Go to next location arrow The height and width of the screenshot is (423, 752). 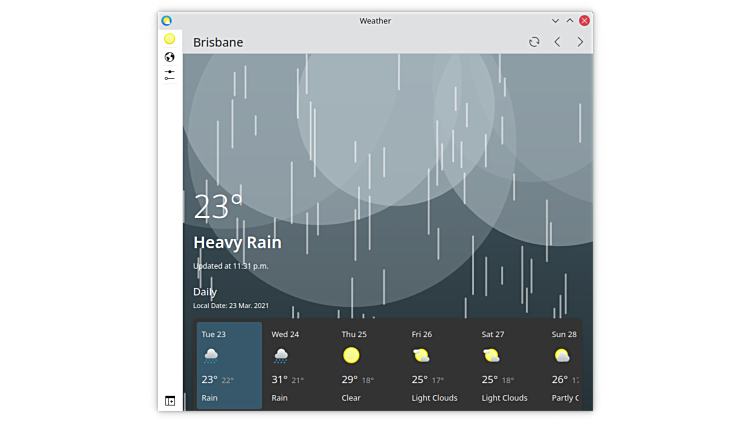click(x=580, y=42)
